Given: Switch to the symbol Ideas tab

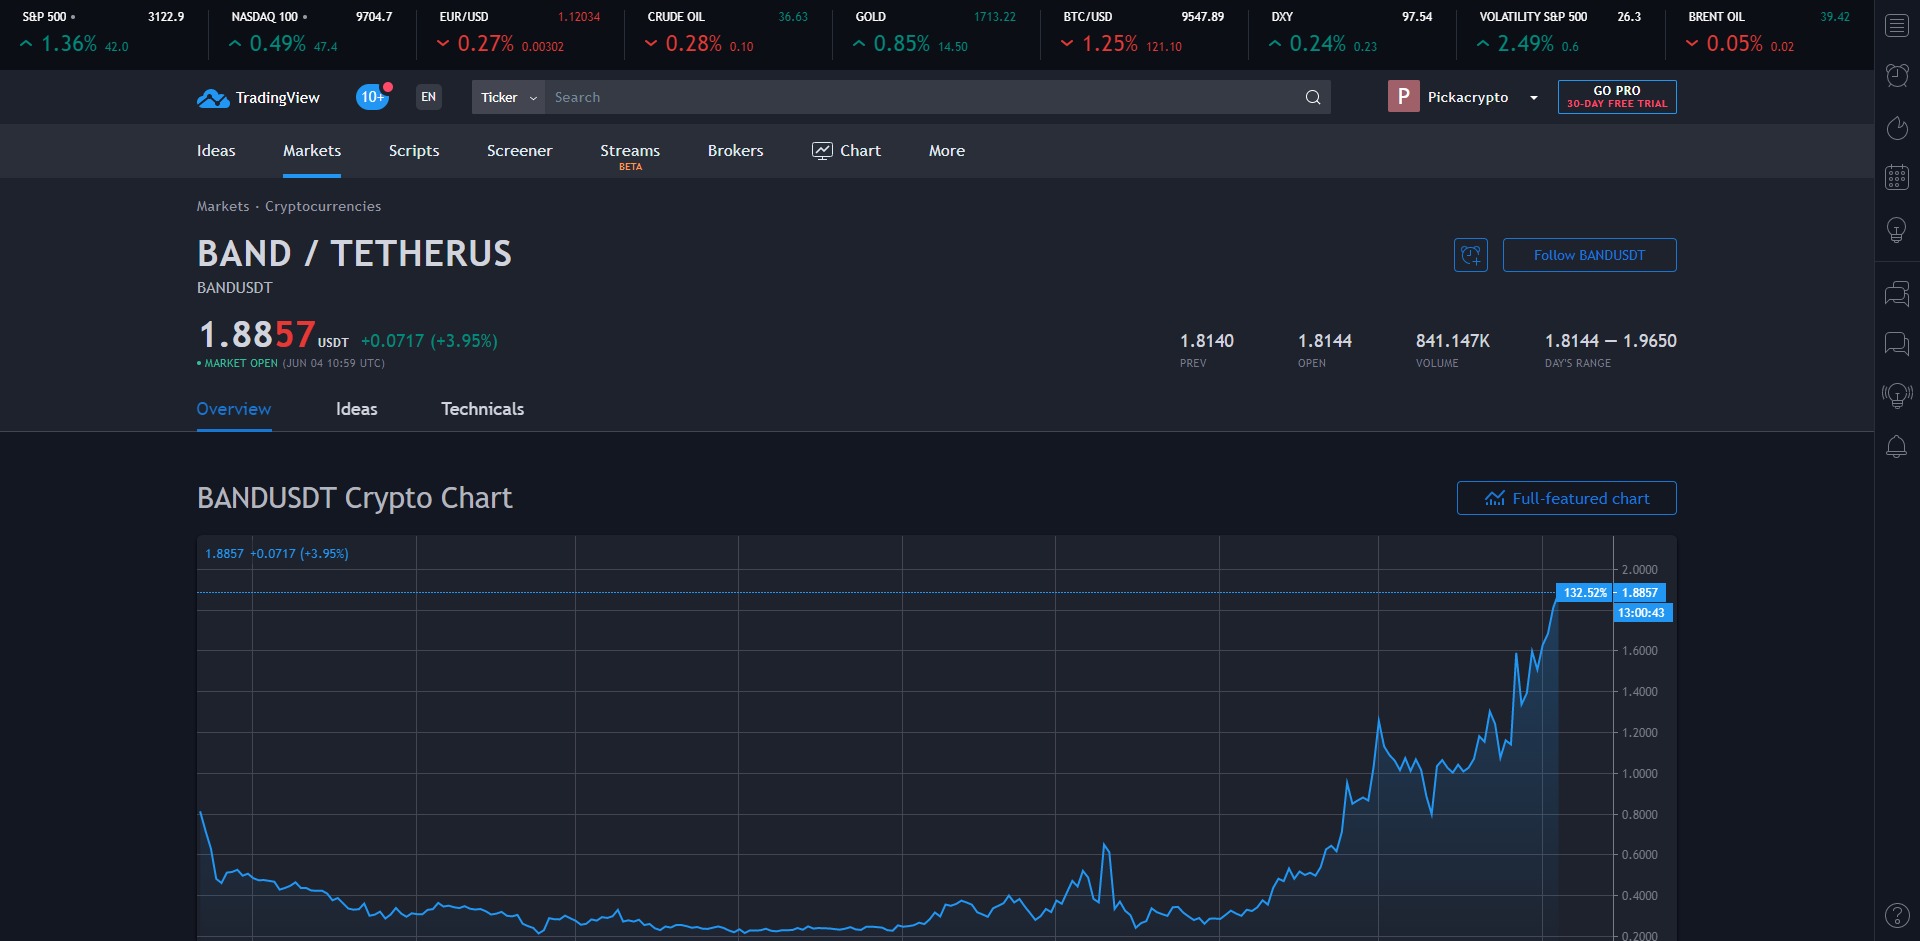Looking at the screenshot, I should coord(357,409).
